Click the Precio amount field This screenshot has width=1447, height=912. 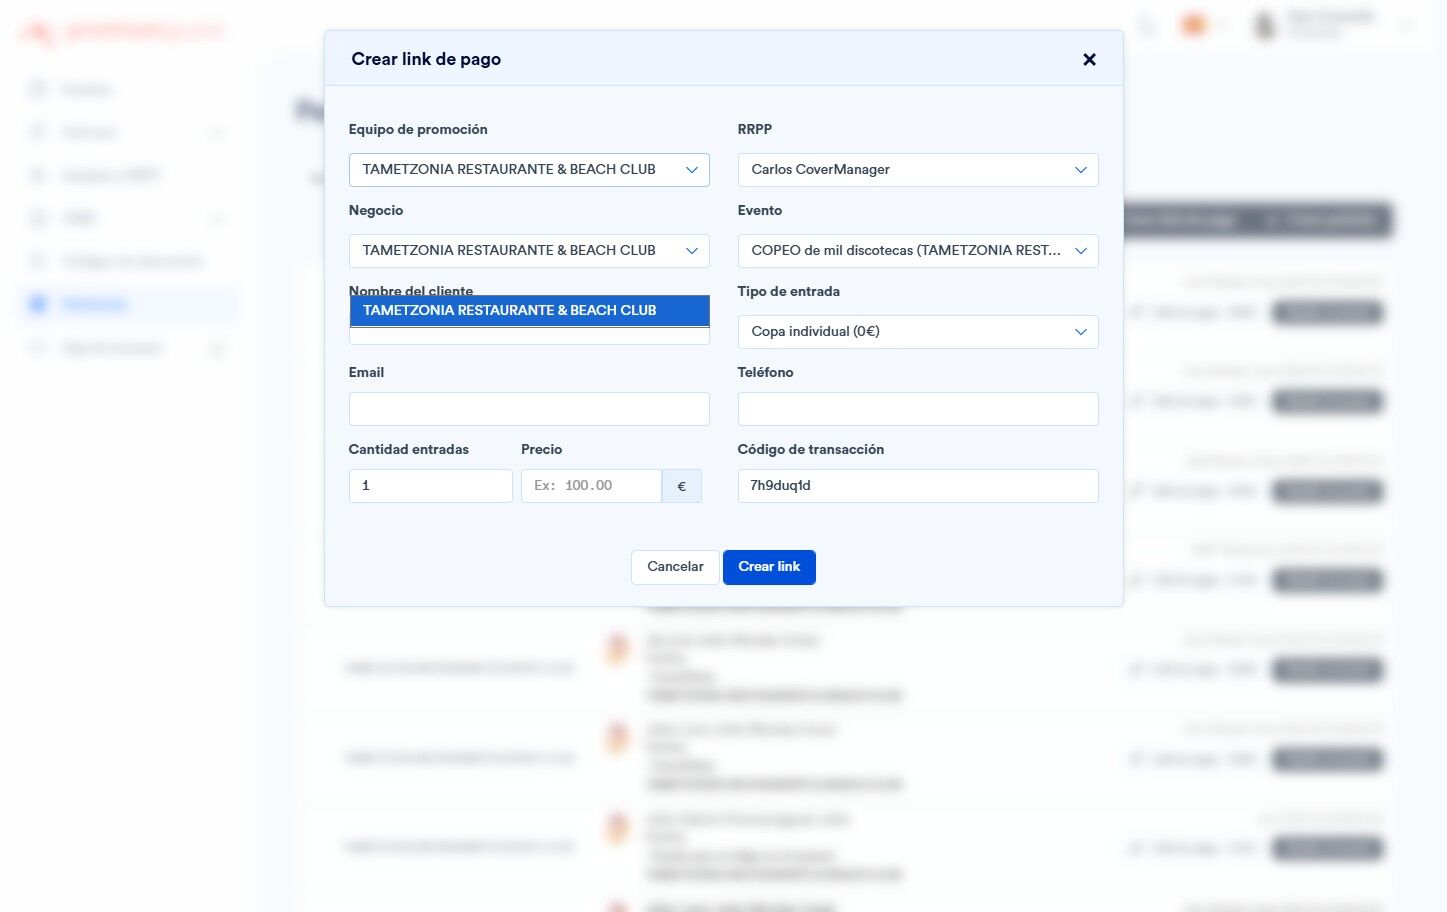[591, 486]
